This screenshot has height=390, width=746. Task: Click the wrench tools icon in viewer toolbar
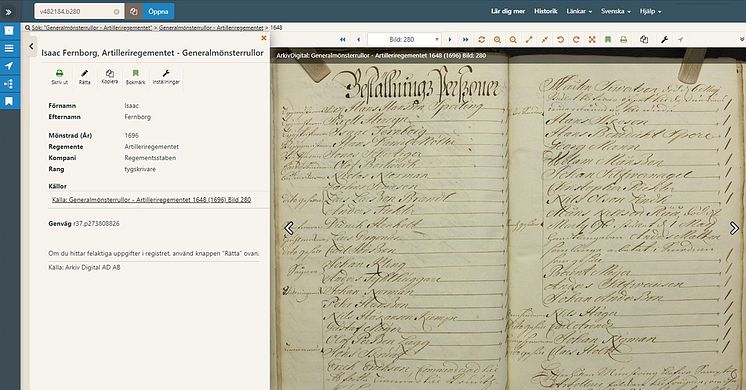[x=665, y=39]
